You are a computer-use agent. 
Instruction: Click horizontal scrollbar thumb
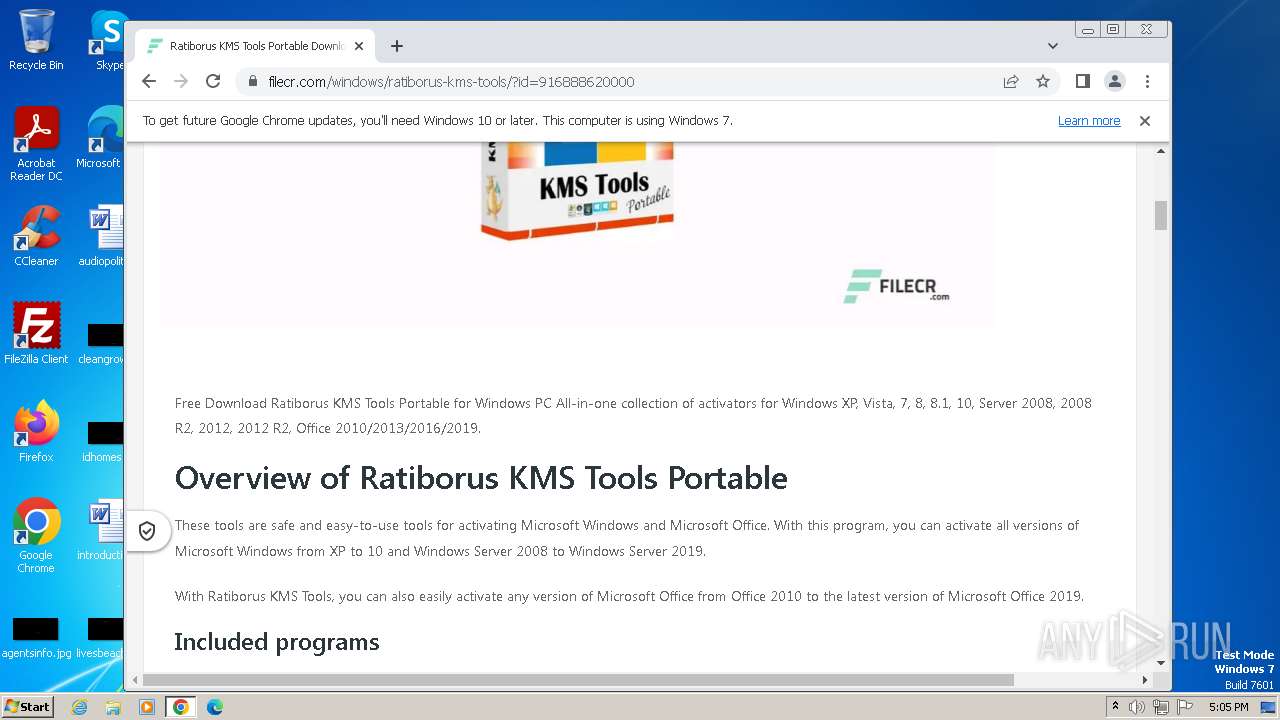[580, 680]
